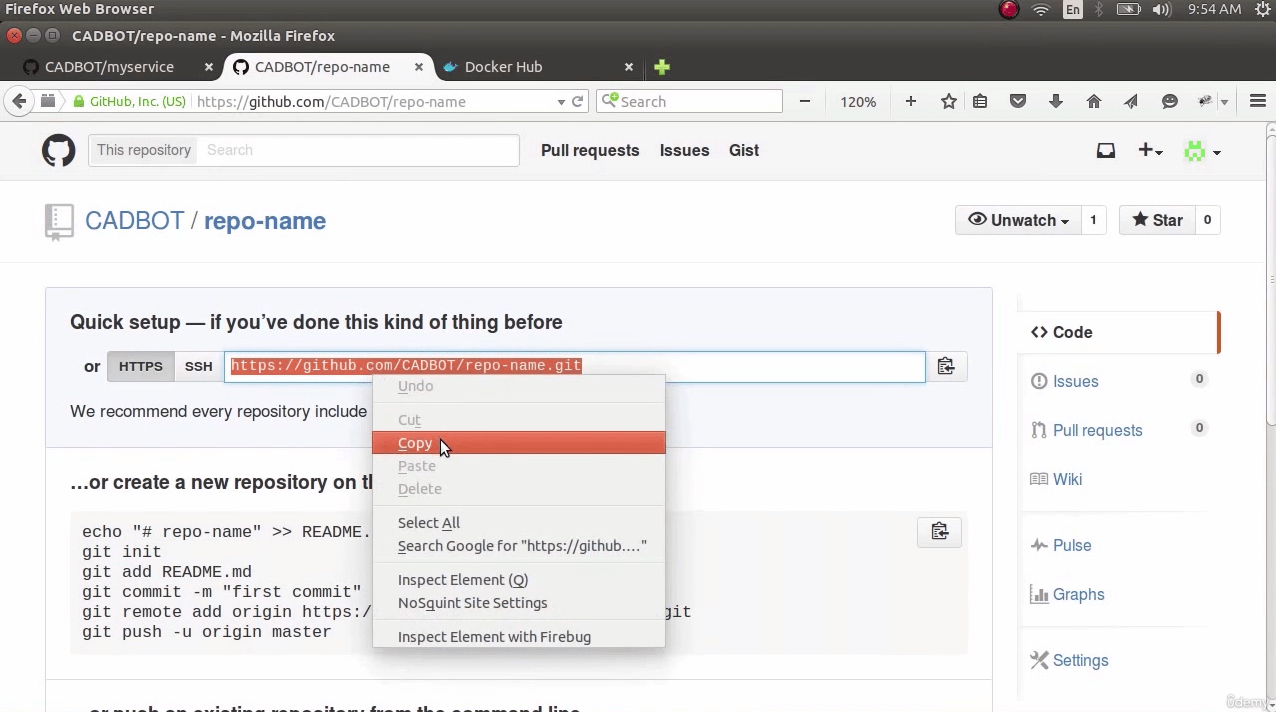Open system gear session menu
Viewport: 1276px width, 712px height.
(x=1262, y=9)
